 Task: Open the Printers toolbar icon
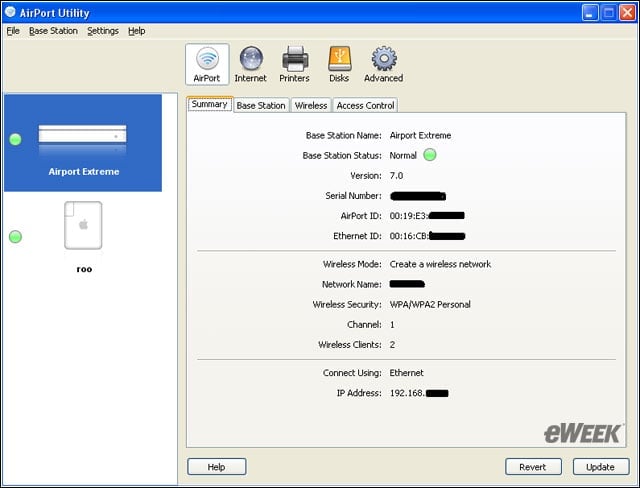pos(294,64)
